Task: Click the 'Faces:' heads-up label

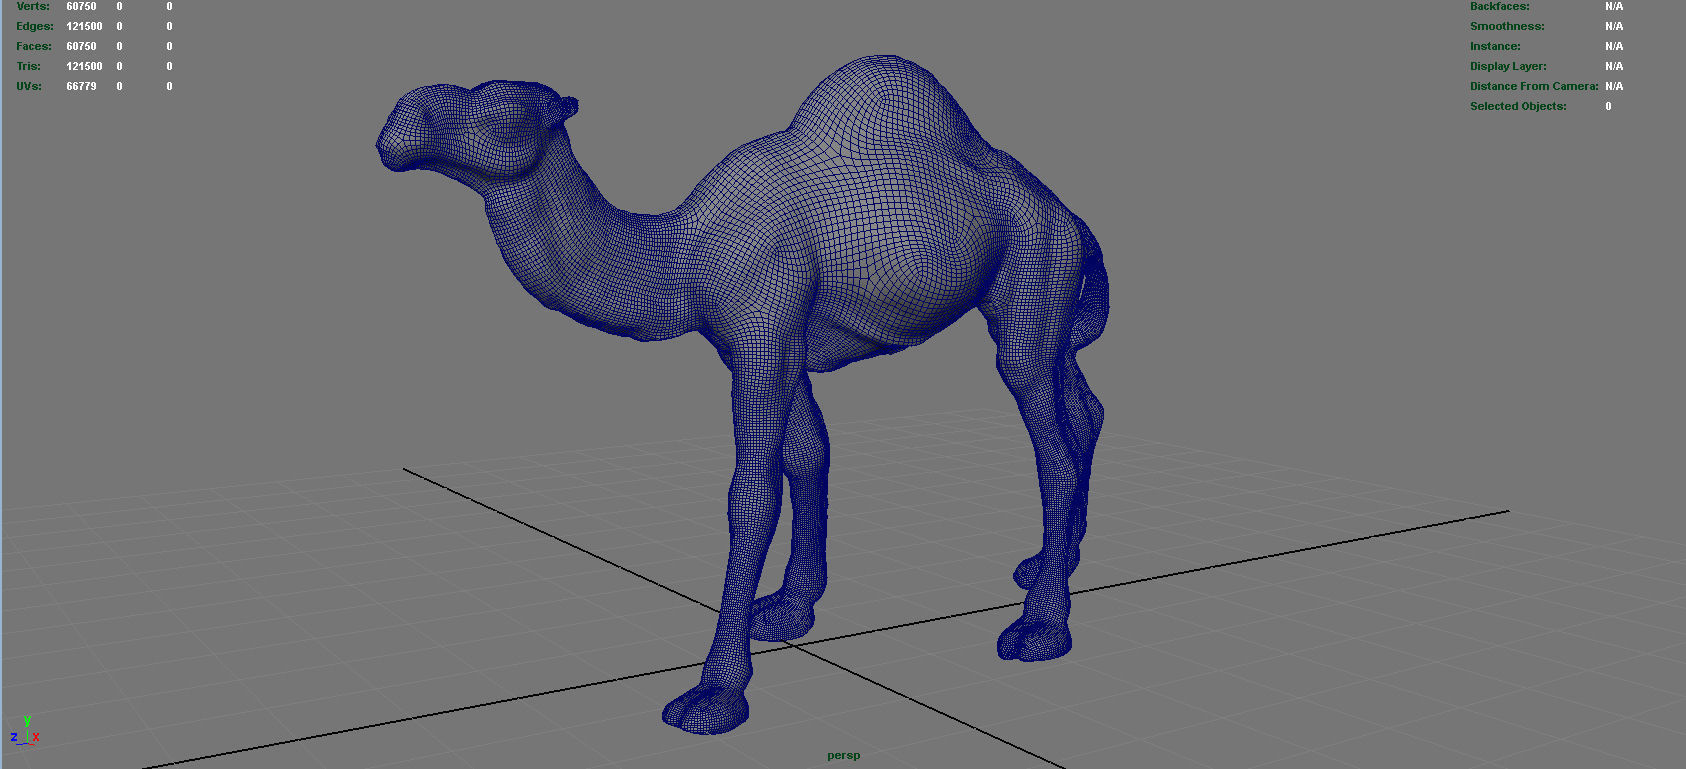Action: (34, 46)
